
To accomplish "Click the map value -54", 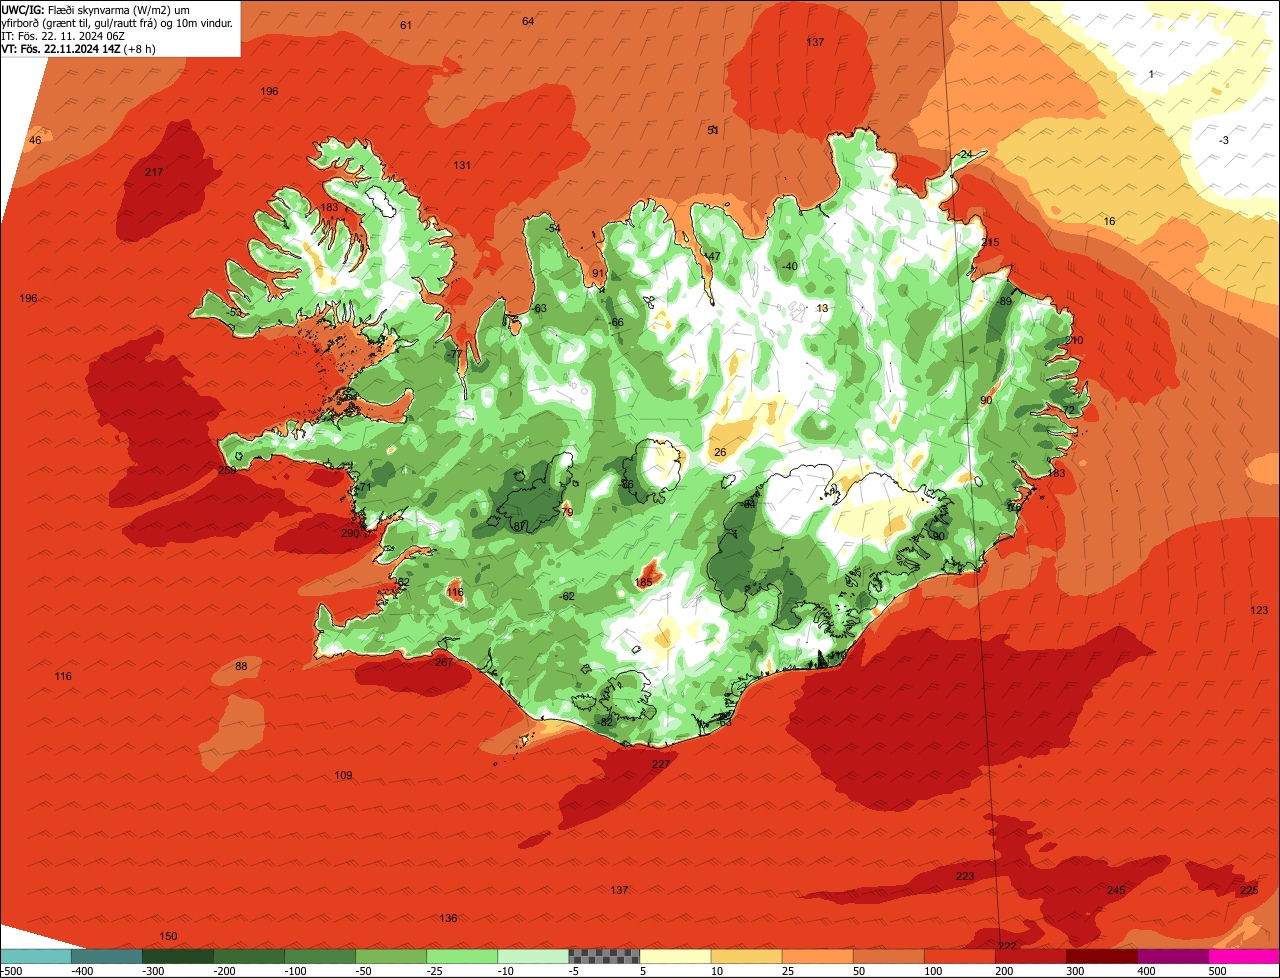I will 553,228.
